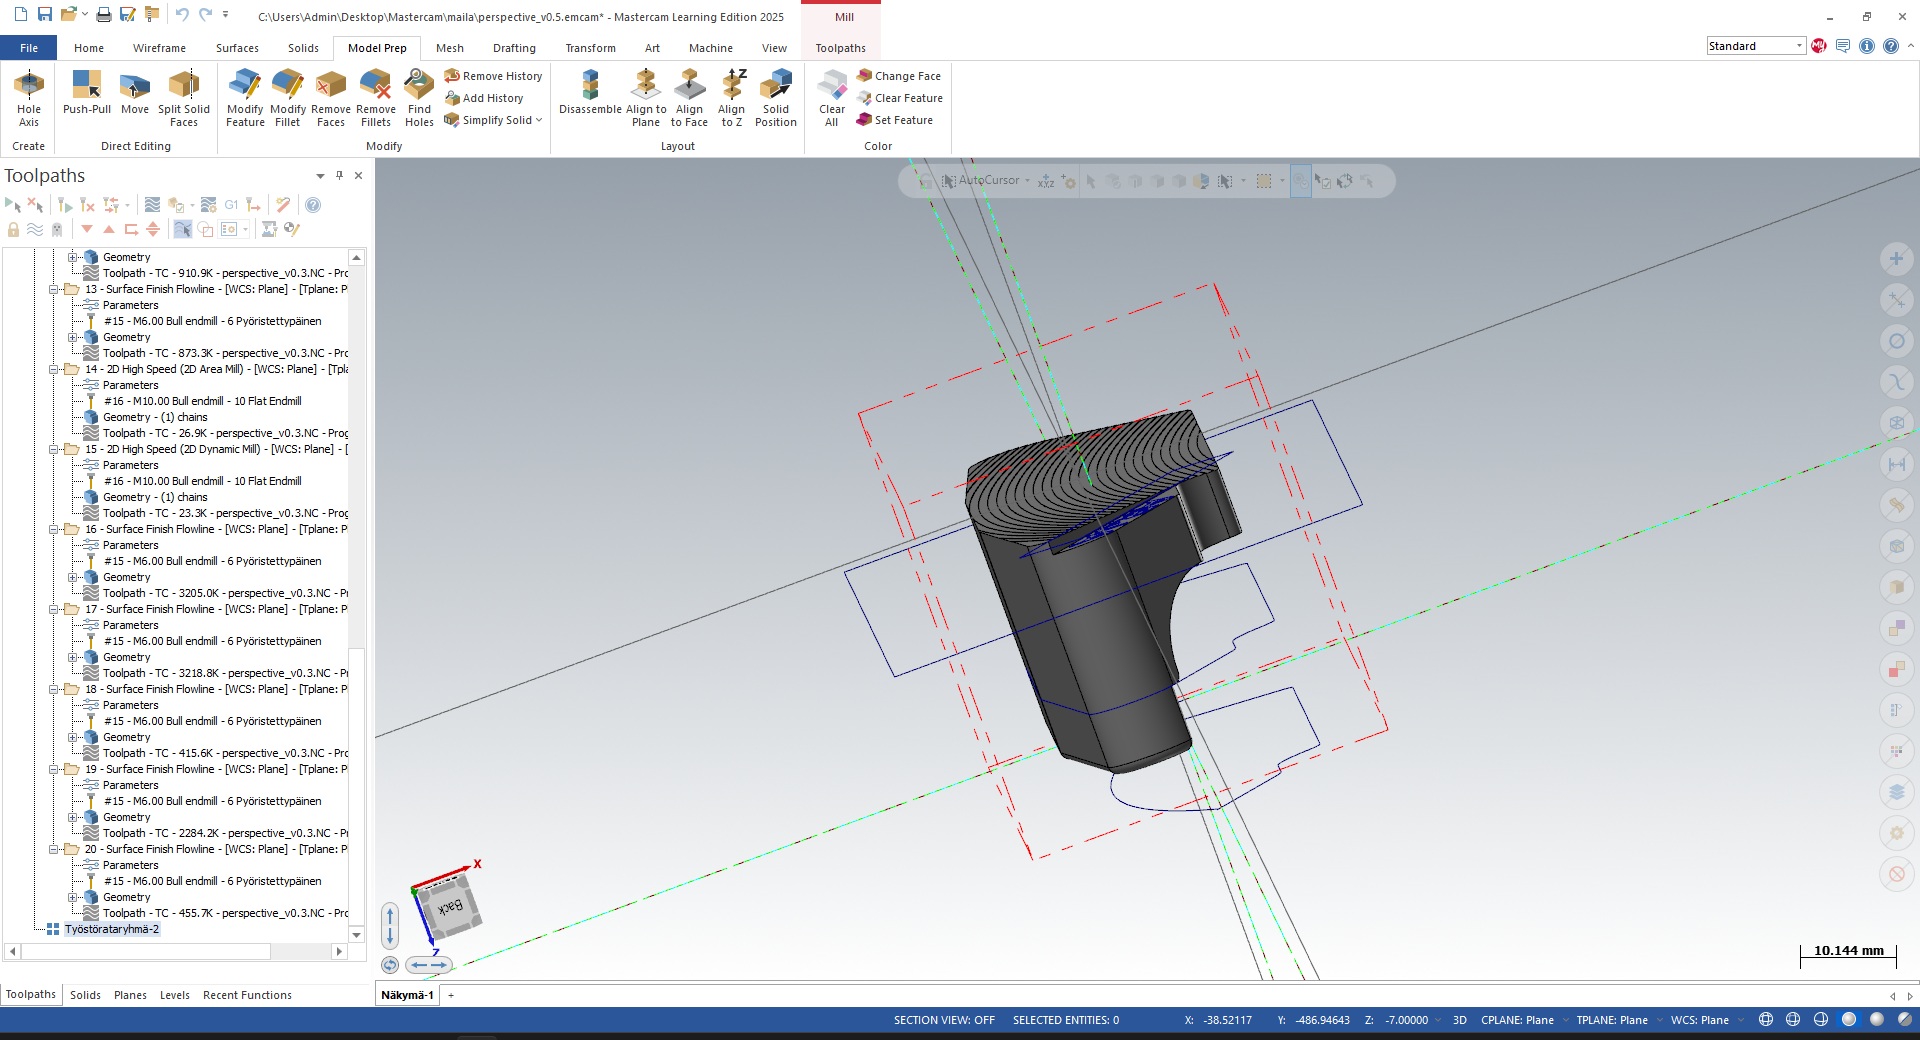Click the Toolpaths Manager help icon
This screenshot has width=1920, height=1040.
click(x=313, y=205)
